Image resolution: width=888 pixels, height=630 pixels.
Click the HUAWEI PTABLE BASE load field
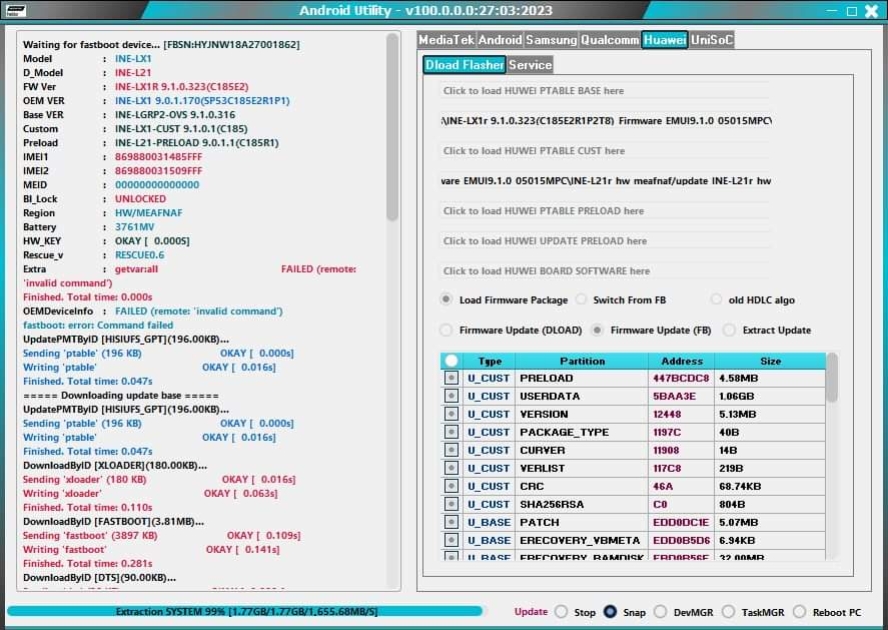[x=604, y=91]
